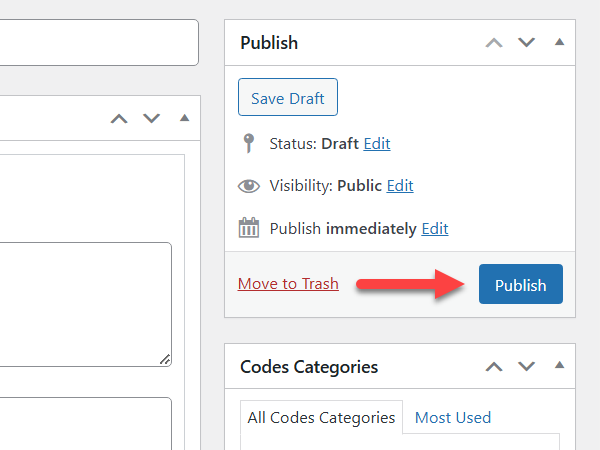Click the visibility eye icon
Screen dimensions: 600x450
249,186
